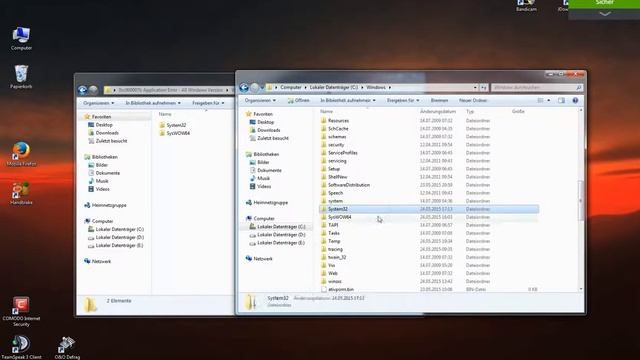Open Freigeben für dropdown in the rear window

pyautogui.click(x=208, y=103)
